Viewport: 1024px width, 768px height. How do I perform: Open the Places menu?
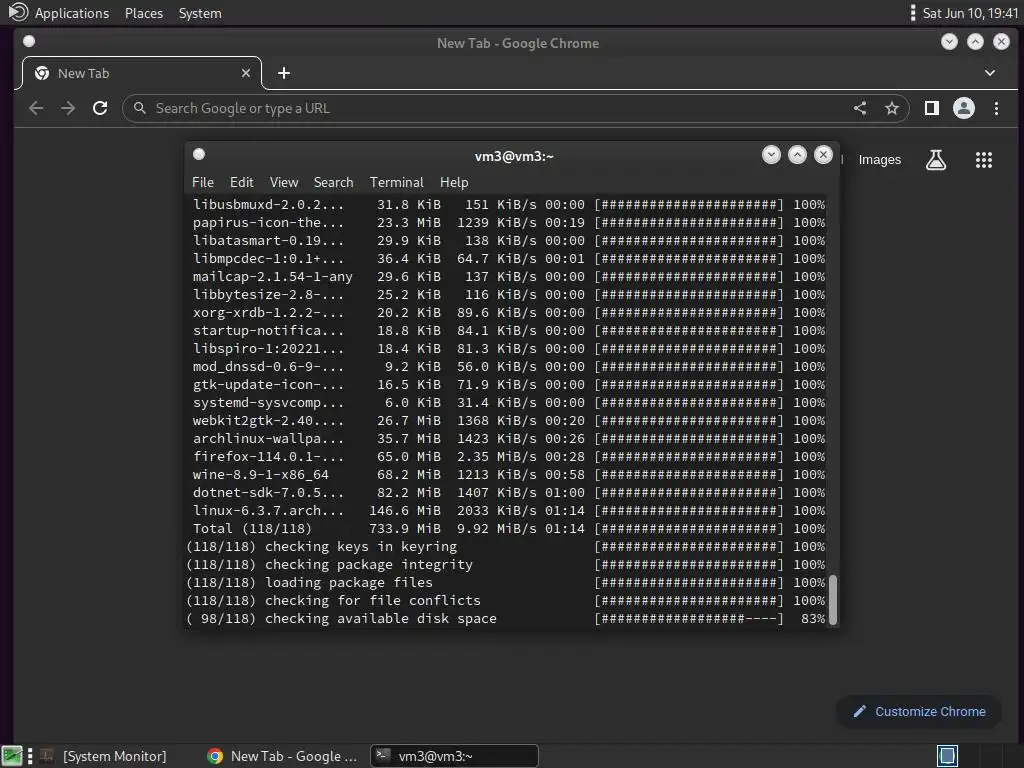(144, 13)
